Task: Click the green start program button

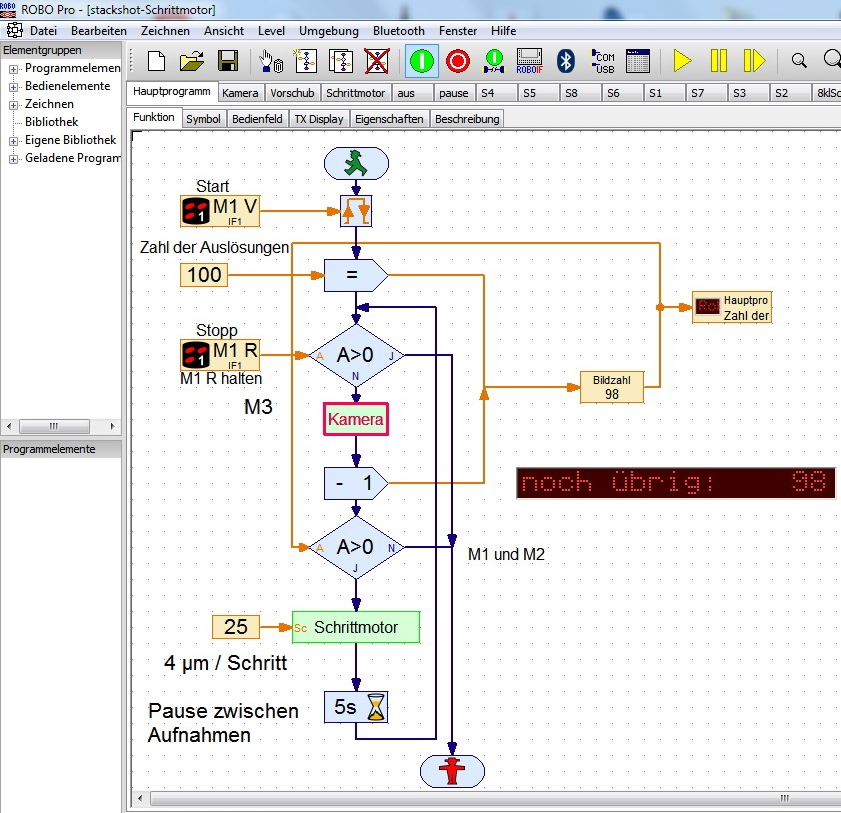Action: click(421, 61)
